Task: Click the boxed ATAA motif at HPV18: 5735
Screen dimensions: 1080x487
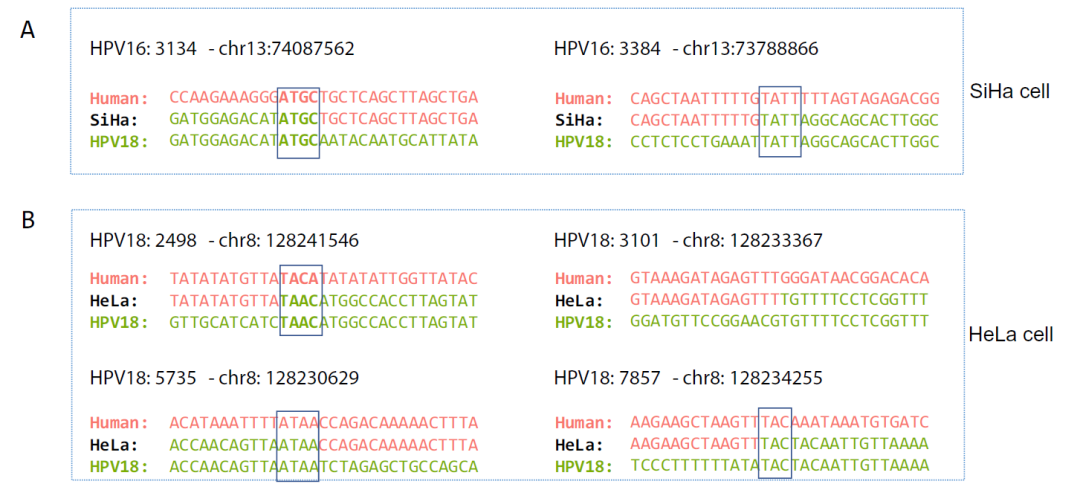Action: [298, 444]
